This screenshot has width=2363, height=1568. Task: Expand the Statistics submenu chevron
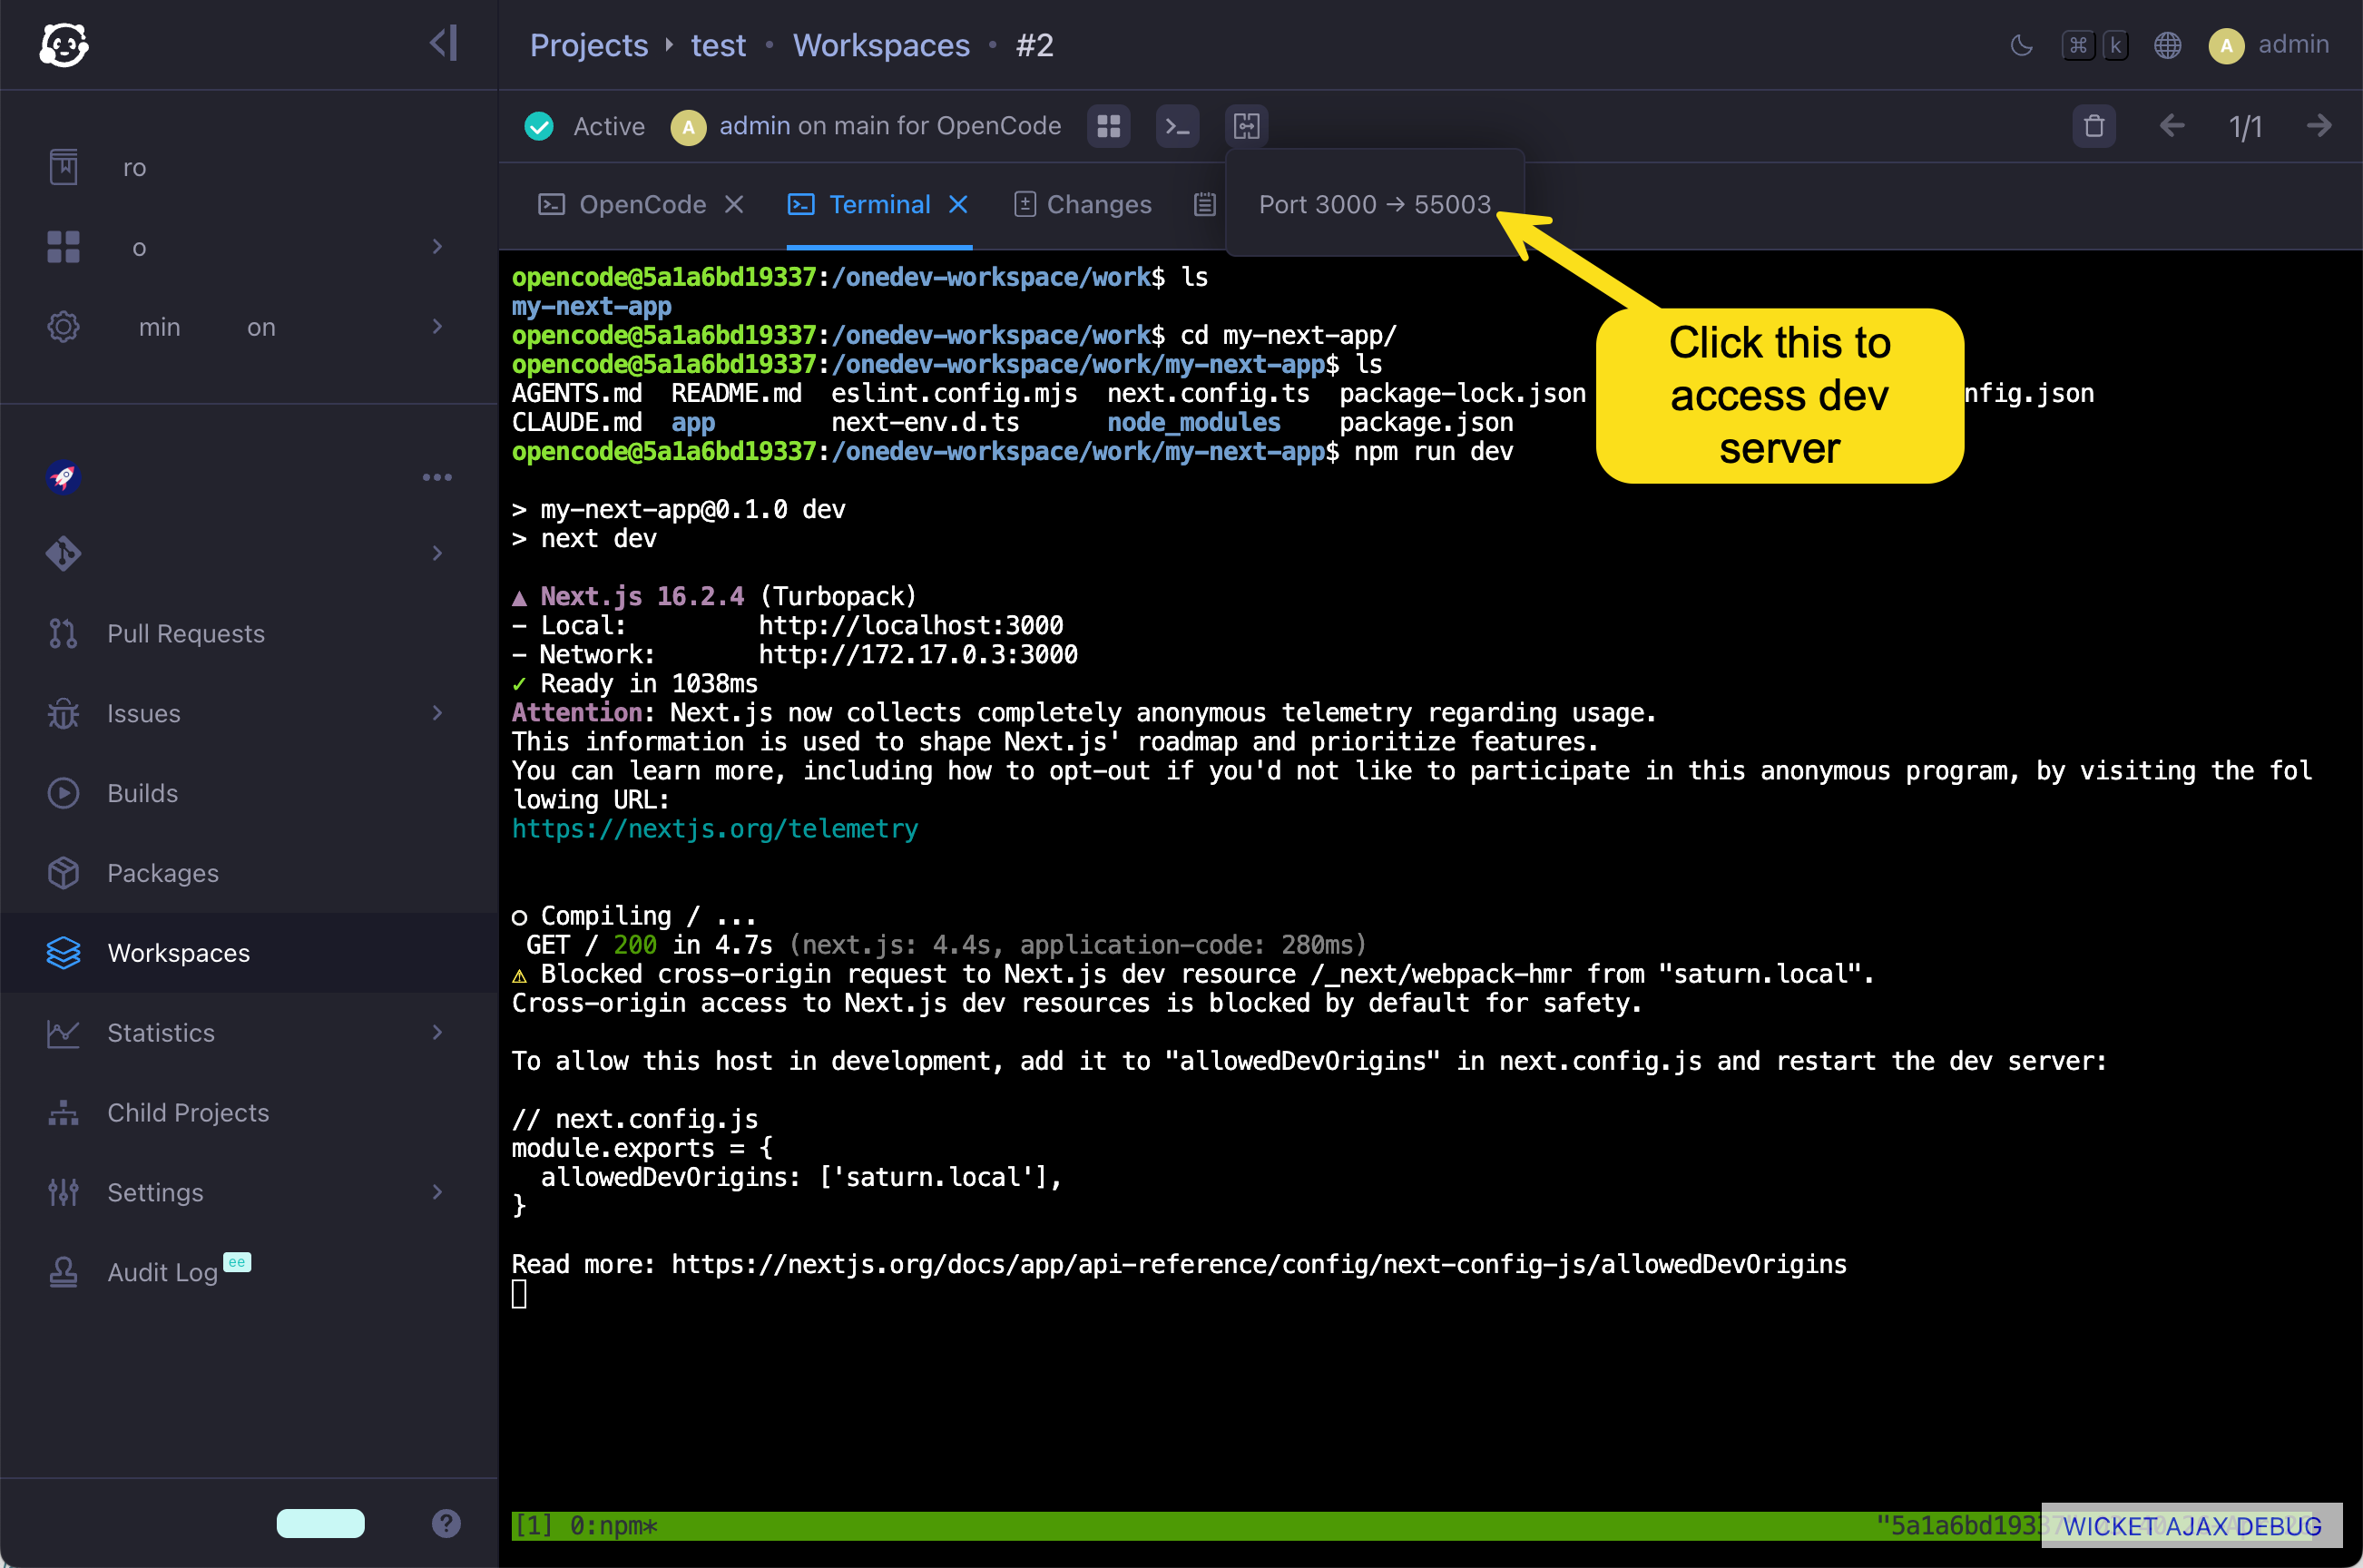click(437, 1032)
